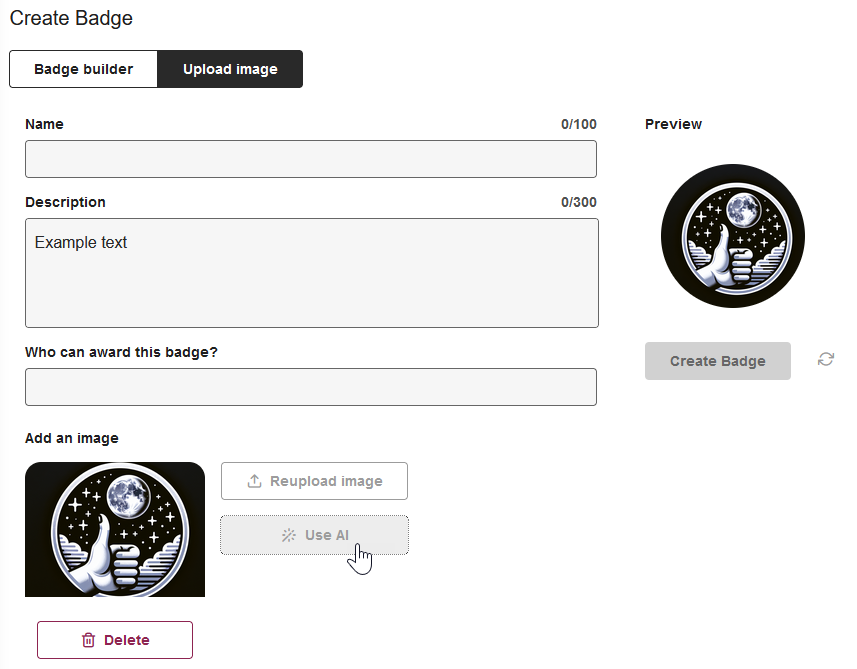Click the badge preview circle image
857x669 pixels.
pyautogui.click(x=732, y=236)
